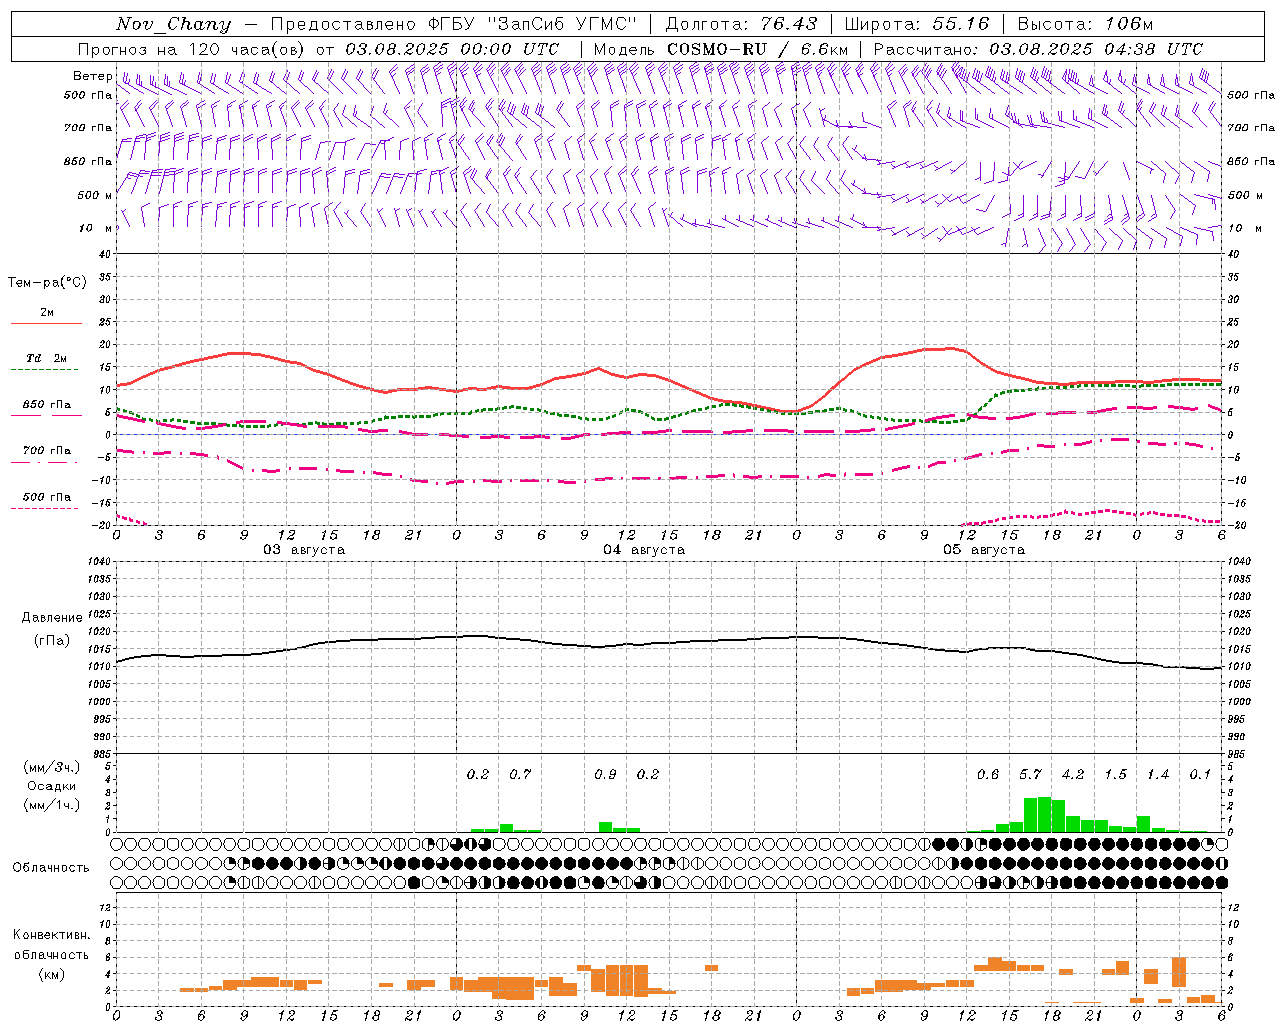
Task: Click the Ветер wind panel label
Action: [92, 76]
